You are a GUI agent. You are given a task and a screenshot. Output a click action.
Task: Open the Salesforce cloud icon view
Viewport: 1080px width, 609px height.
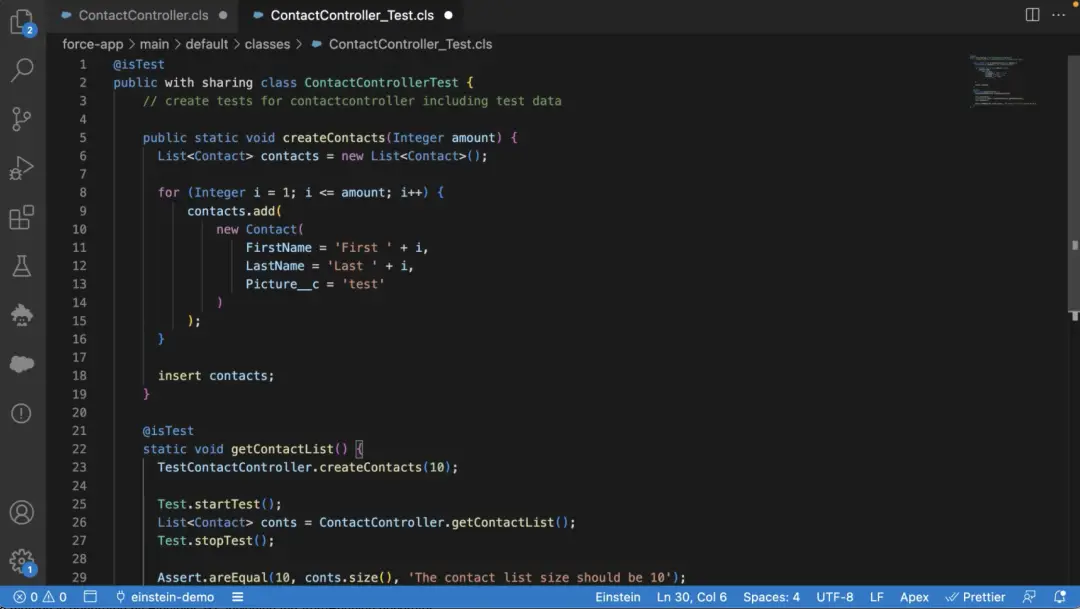tap(21, 364)
